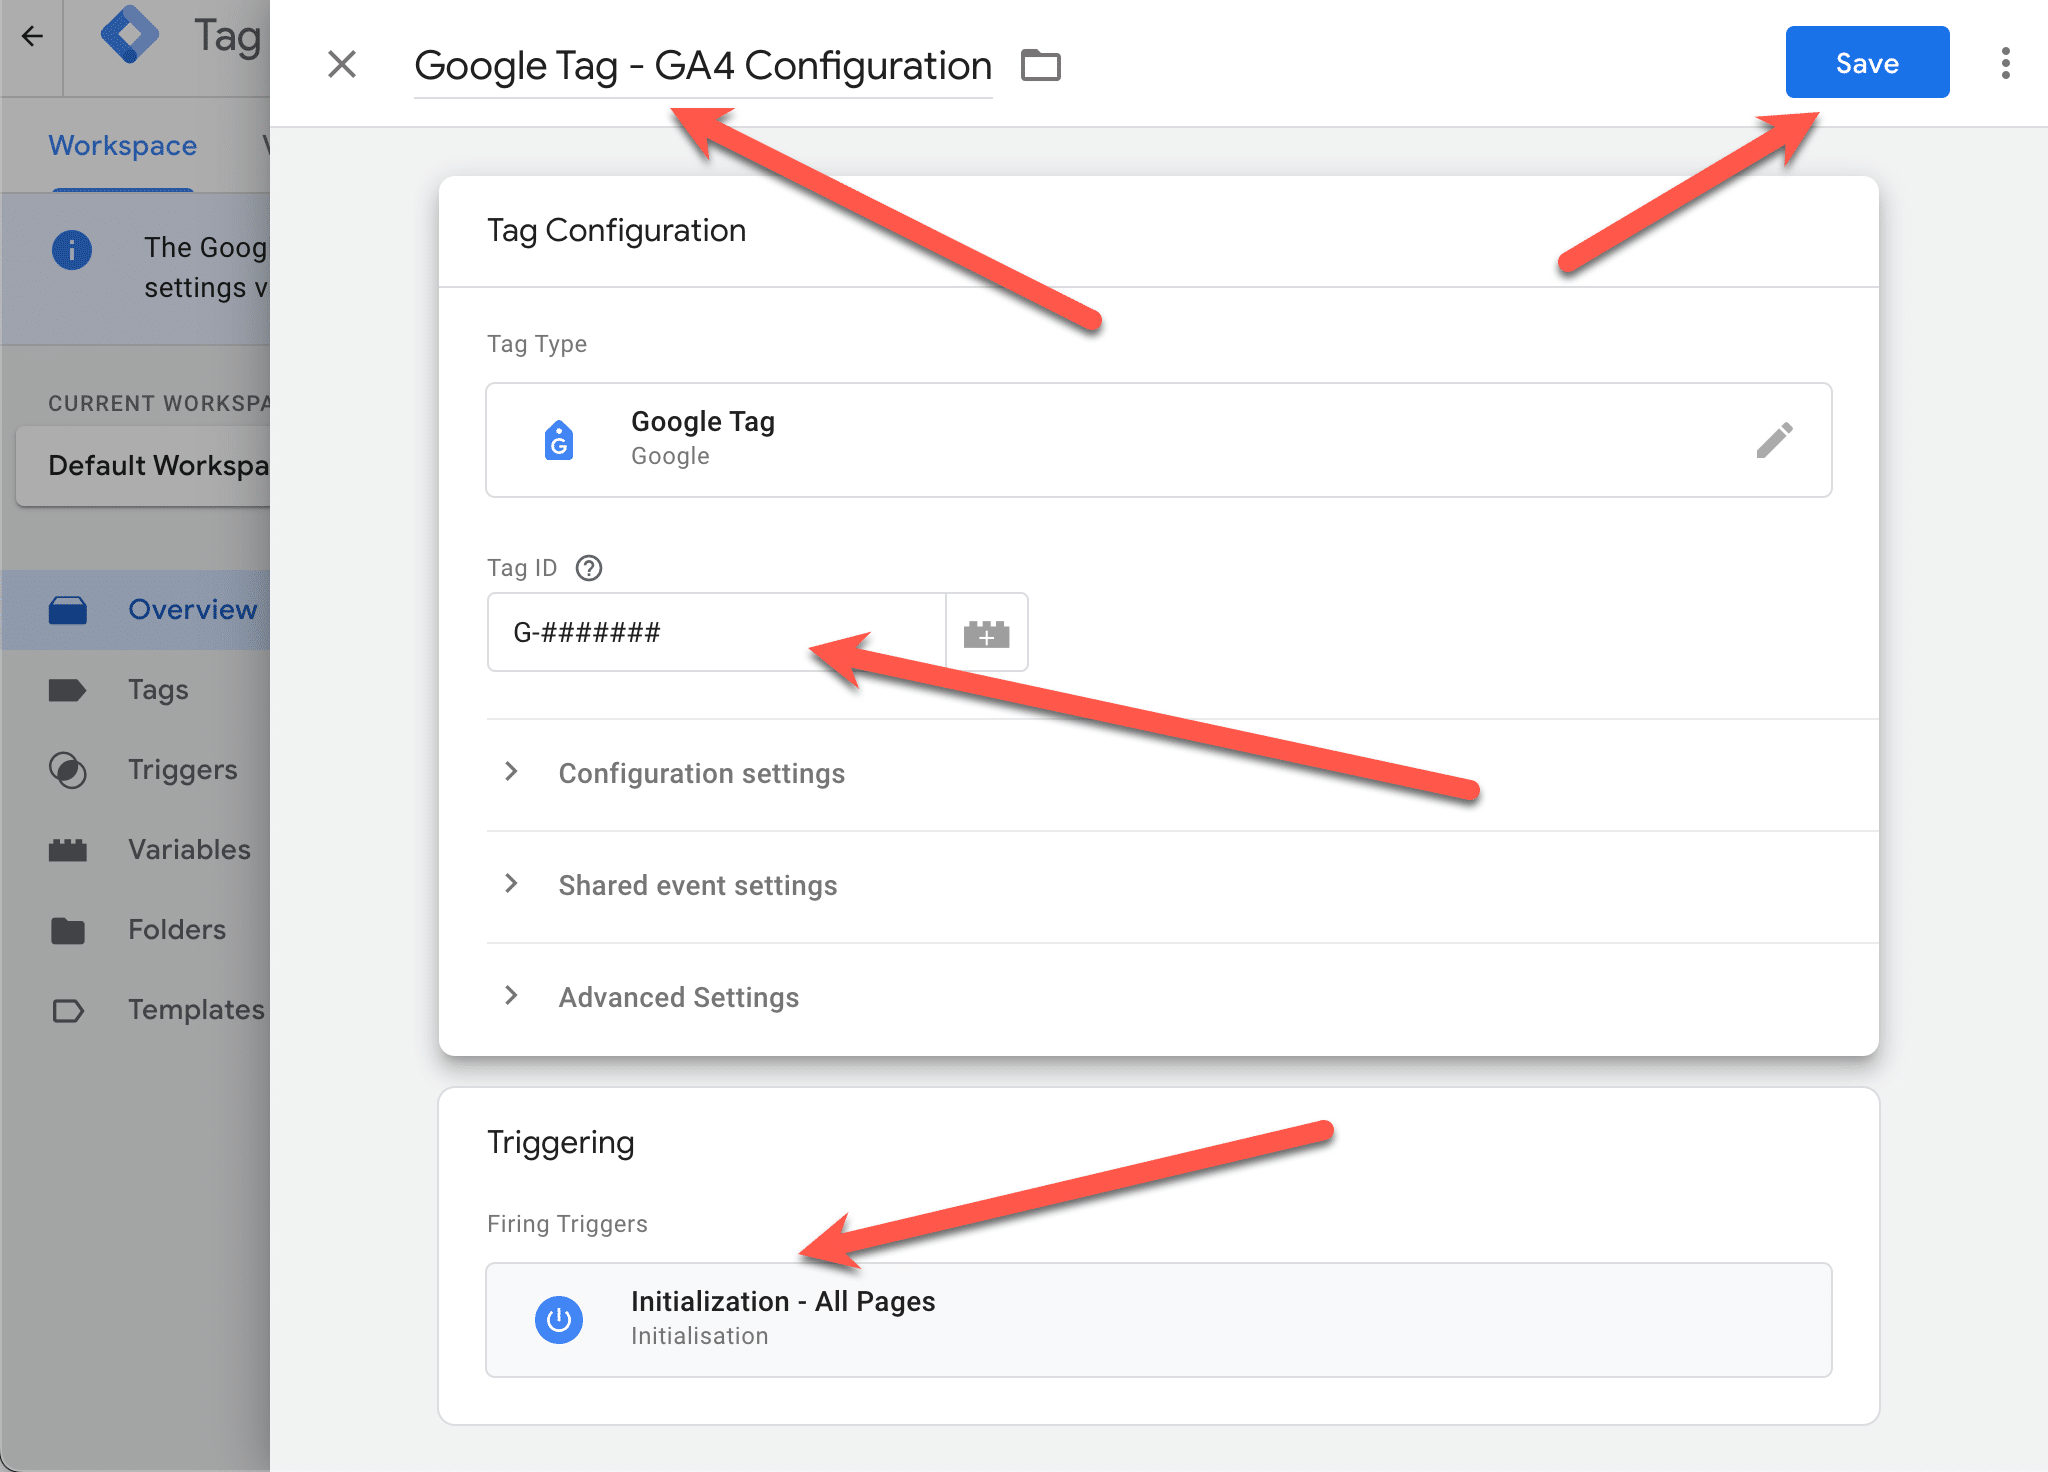
Task: Click the Google Tag type icon
Action: [x=559, y=440]
